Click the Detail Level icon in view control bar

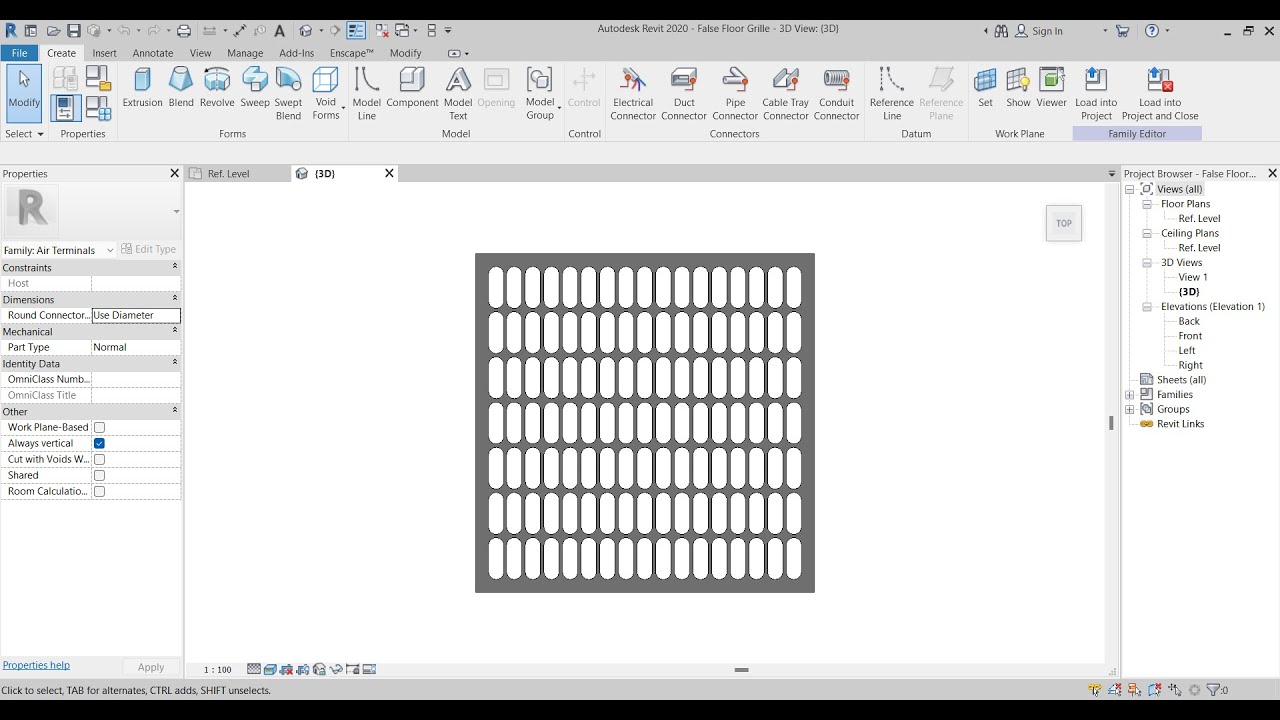254,669
